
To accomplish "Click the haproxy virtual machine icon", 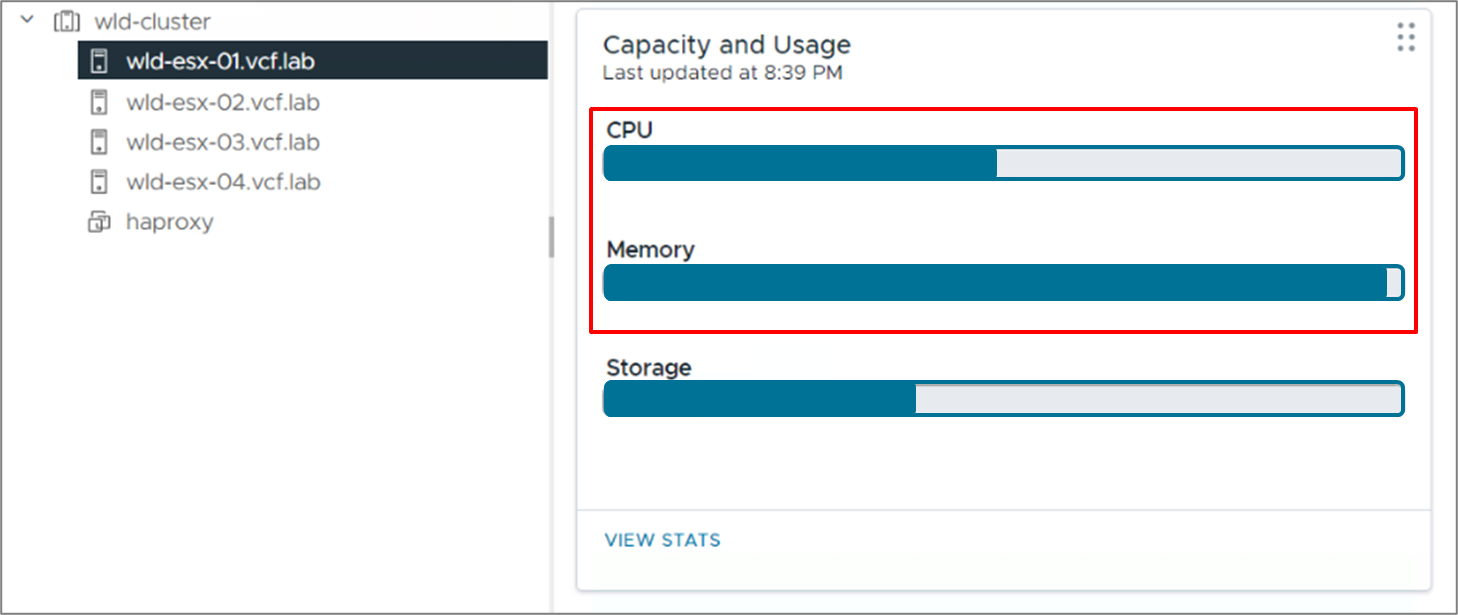I will tap(98, 222).
